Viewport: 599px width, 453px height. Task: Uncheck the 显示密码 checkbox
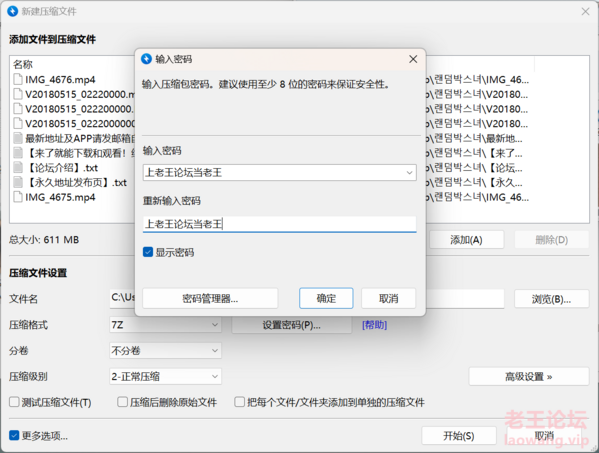coord(148,252)
